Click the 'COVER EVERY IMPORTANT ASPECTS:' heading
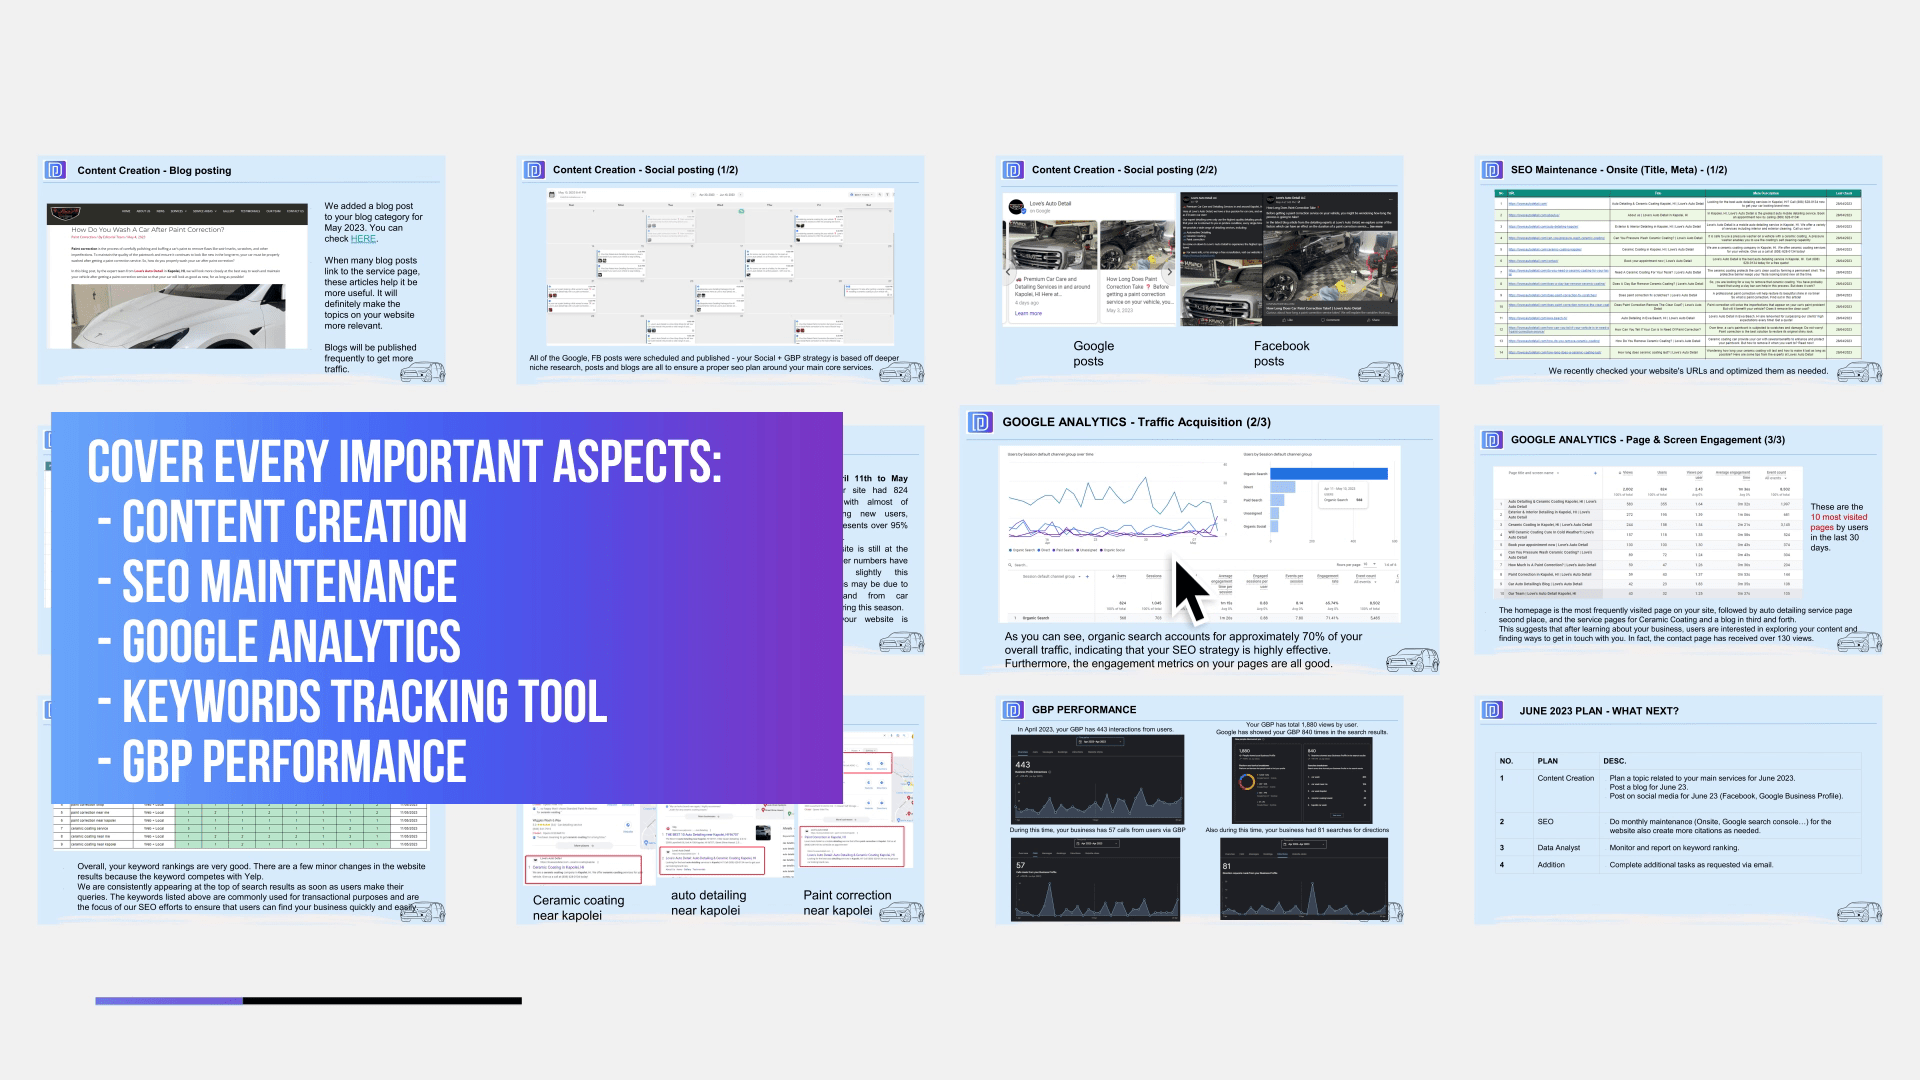Screen dimensions: 1920x1080 click(x=404, y=461)
